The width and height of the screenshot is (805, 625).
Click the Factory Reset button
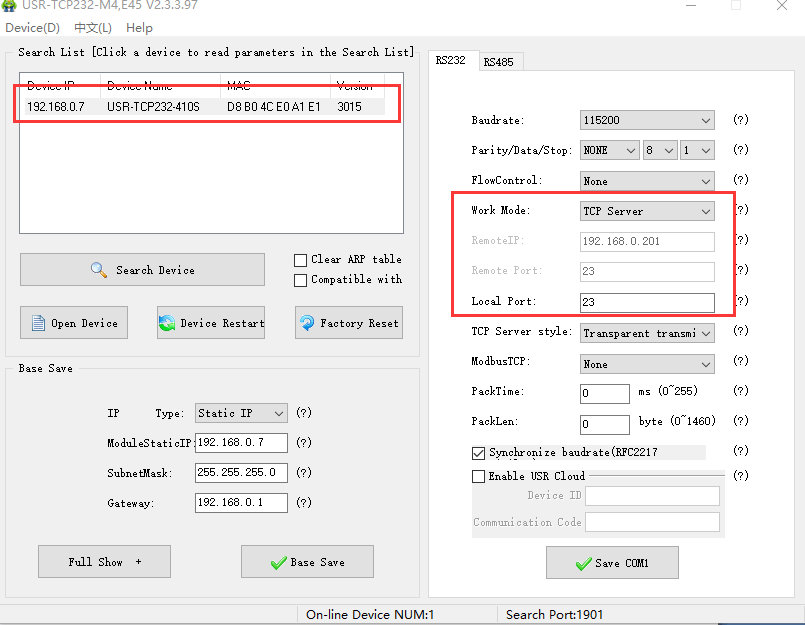[349, 323]
